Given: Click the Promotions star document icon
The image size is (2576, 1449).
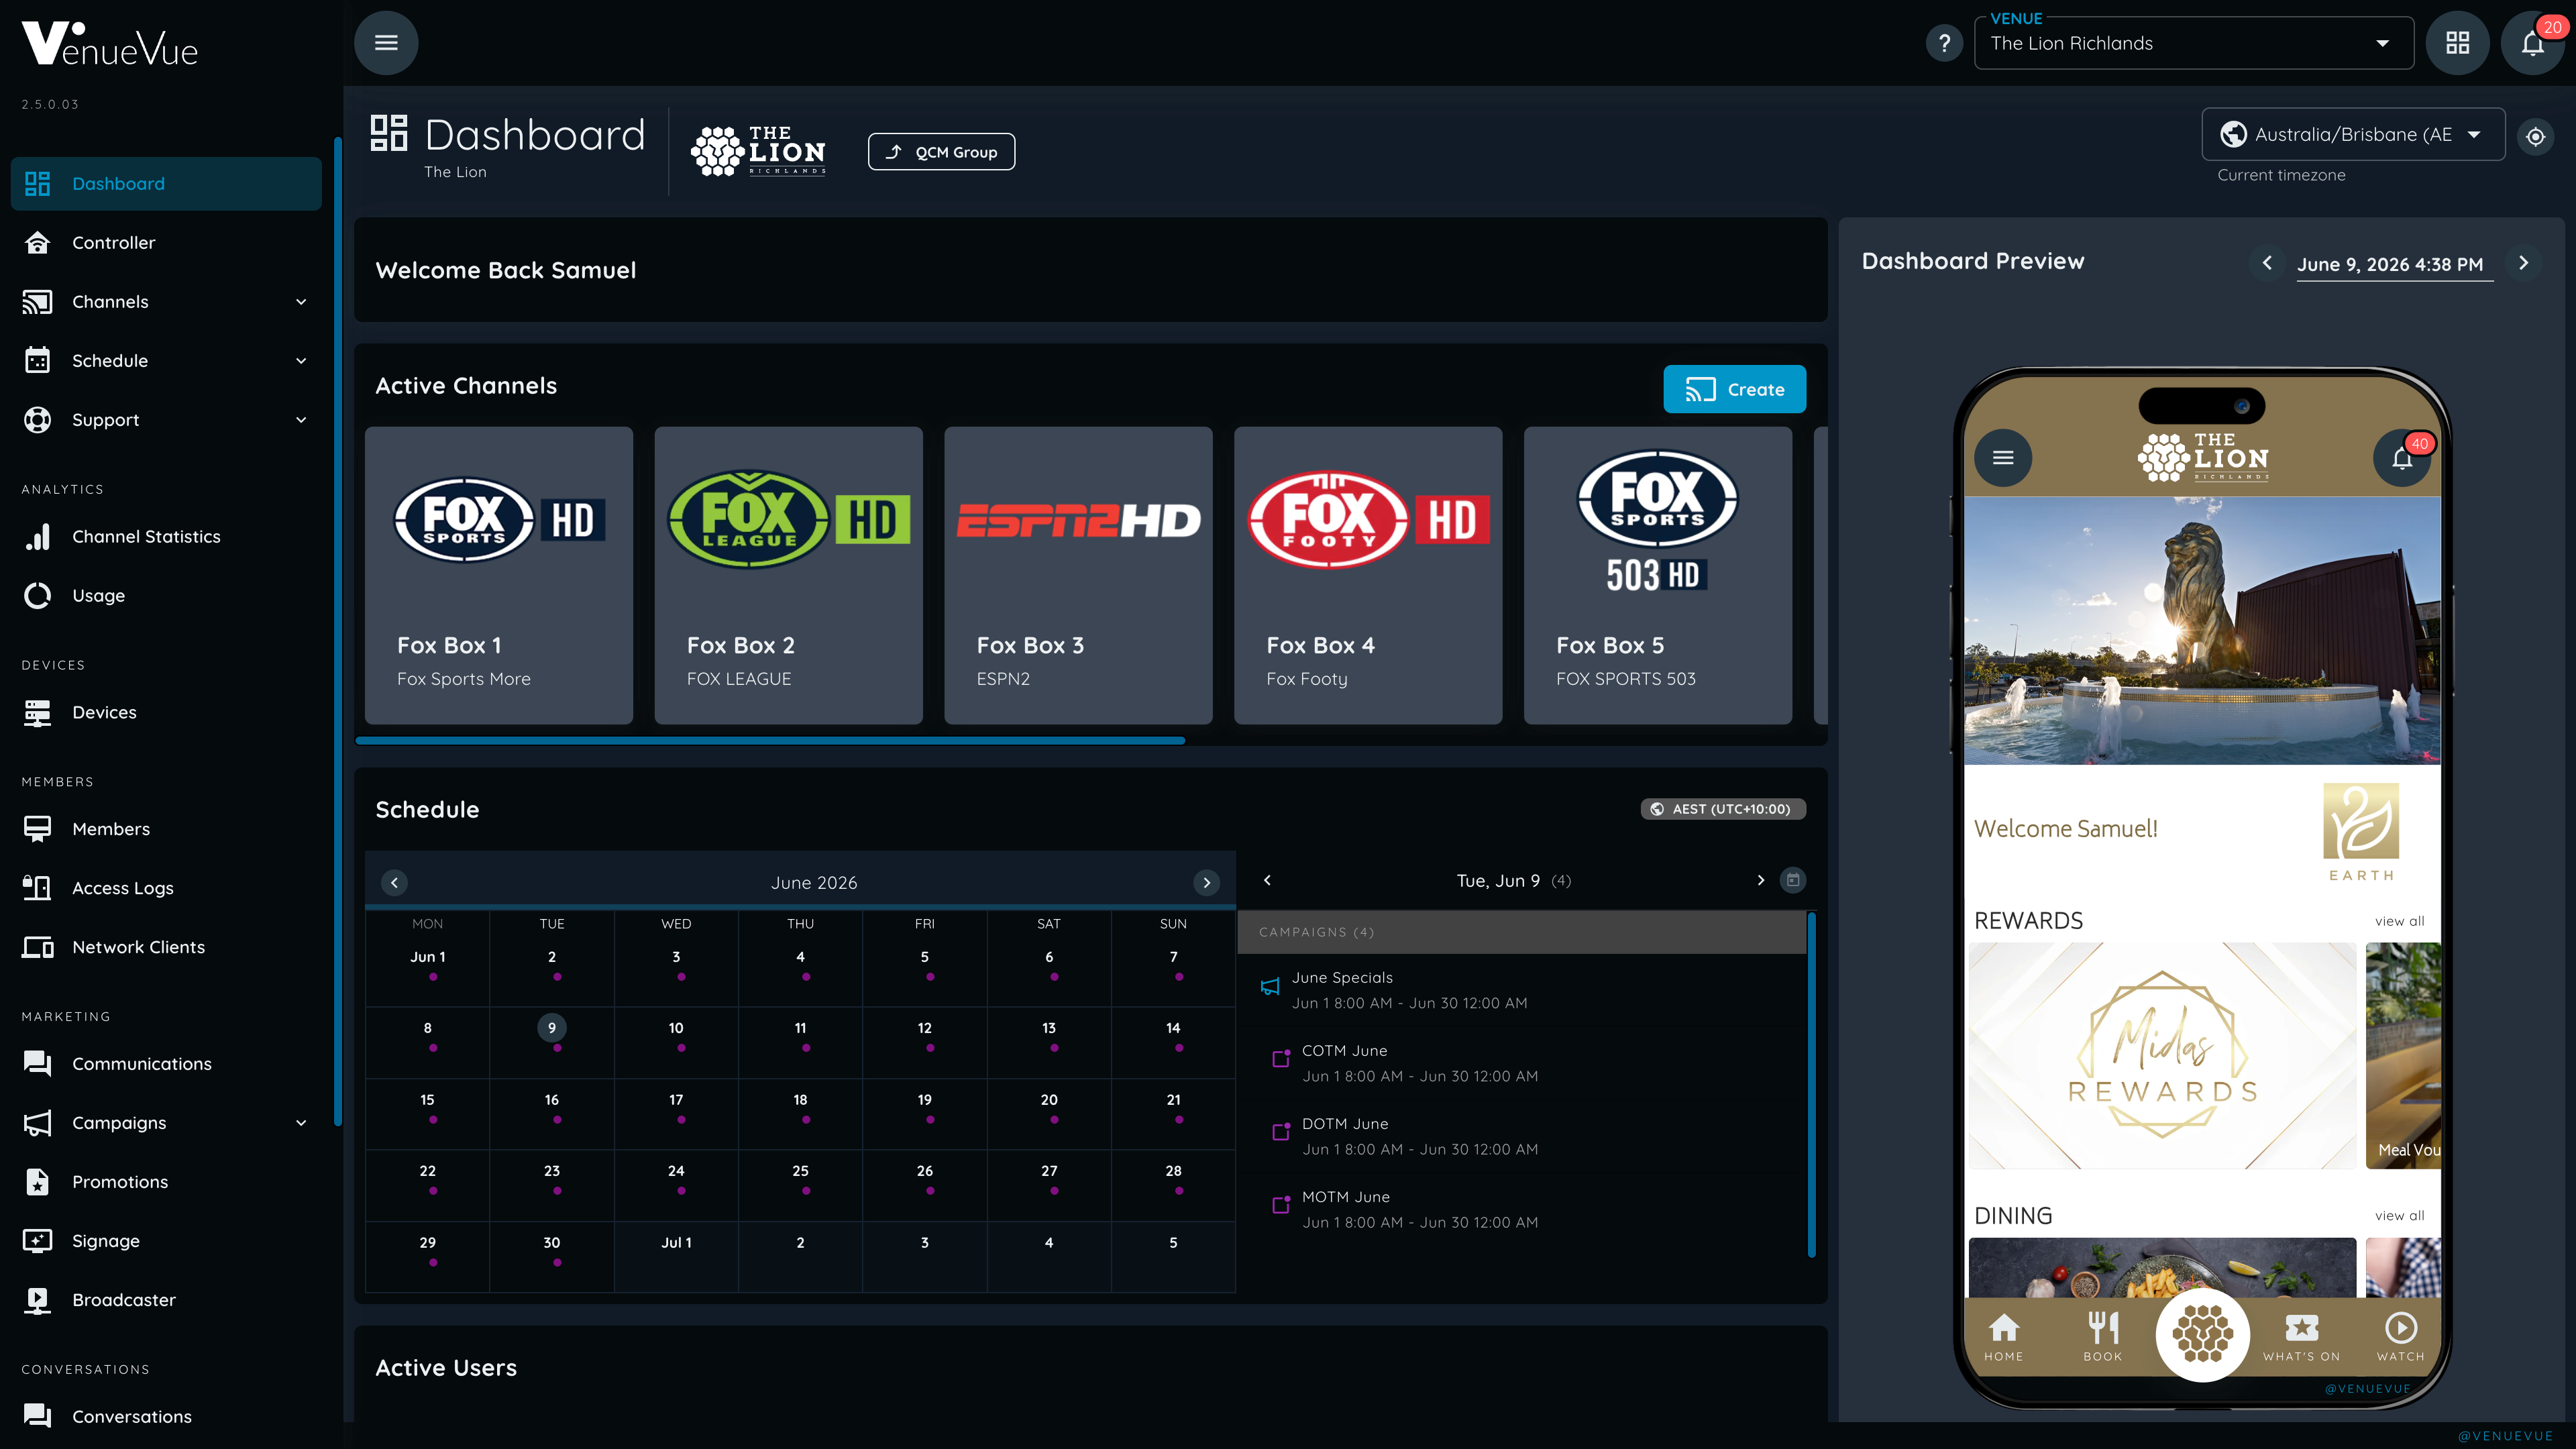Looking at the screenshot, I should [x=37, y=1182].
